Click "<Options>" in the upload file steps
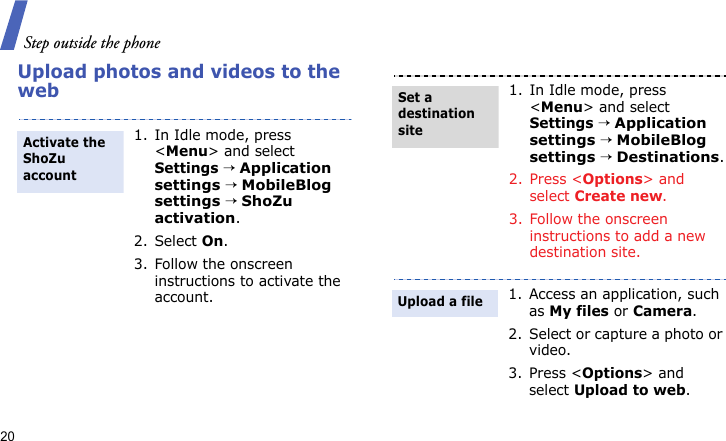Image resolution: width=726 pixels, height=441 pixels. [x=612, y=373]
